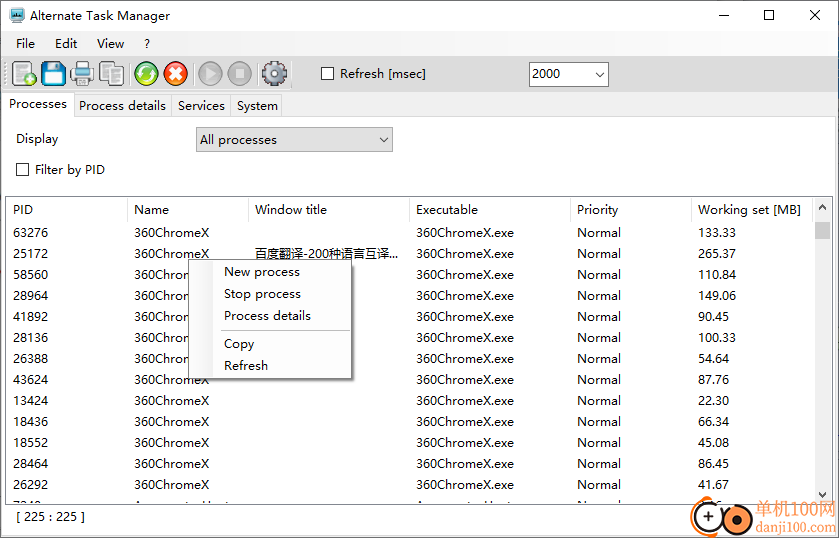The image size is (839, 538).
Task: Click the vertical scrollbar thumb
Action: pos(822,230)
